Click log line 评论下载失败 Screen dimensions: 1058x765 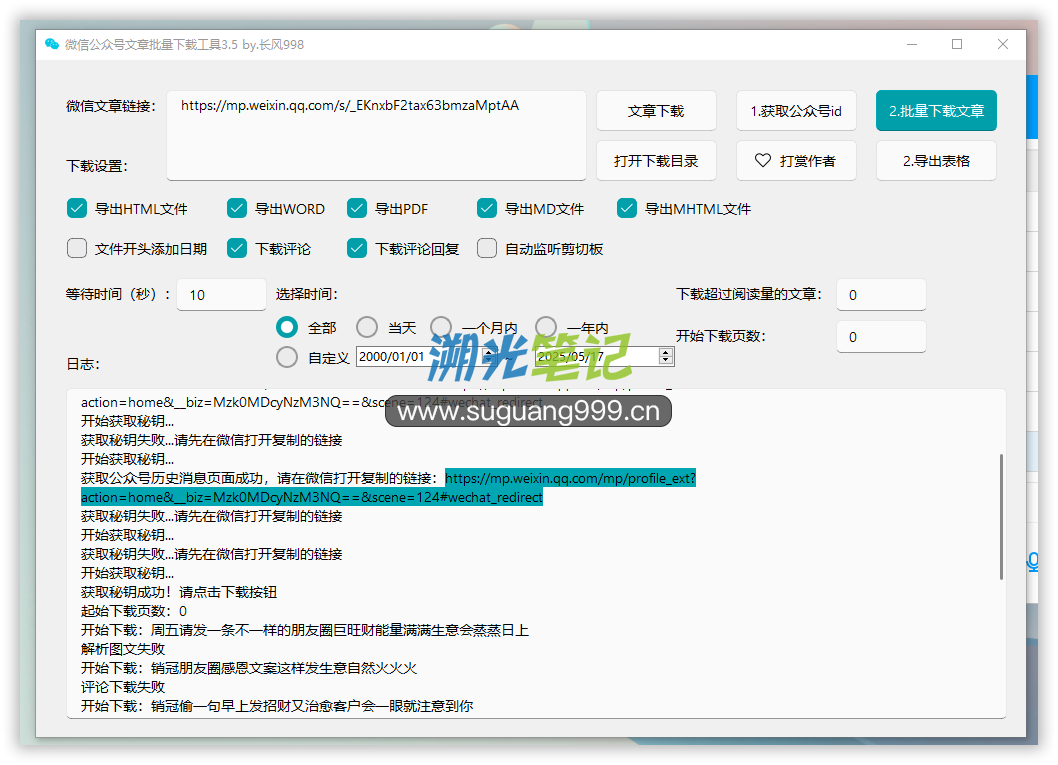point(123,686)
